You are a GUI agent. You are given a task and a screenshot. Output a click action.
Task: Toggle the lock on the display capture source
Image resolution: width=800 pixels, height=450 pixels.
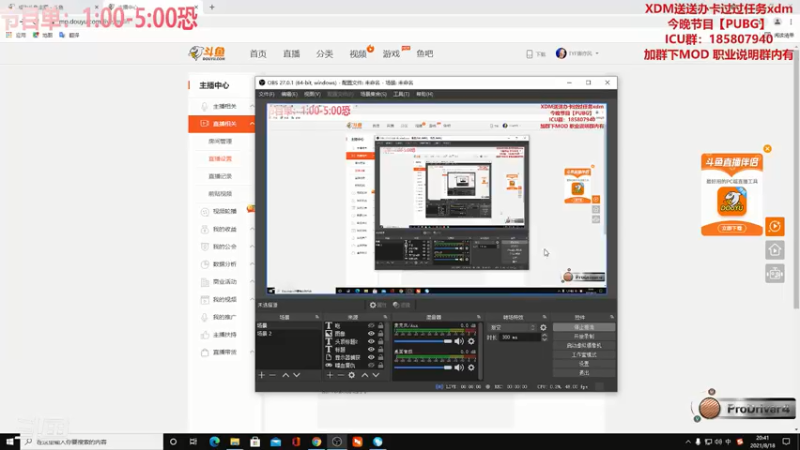tap(381, 358)
